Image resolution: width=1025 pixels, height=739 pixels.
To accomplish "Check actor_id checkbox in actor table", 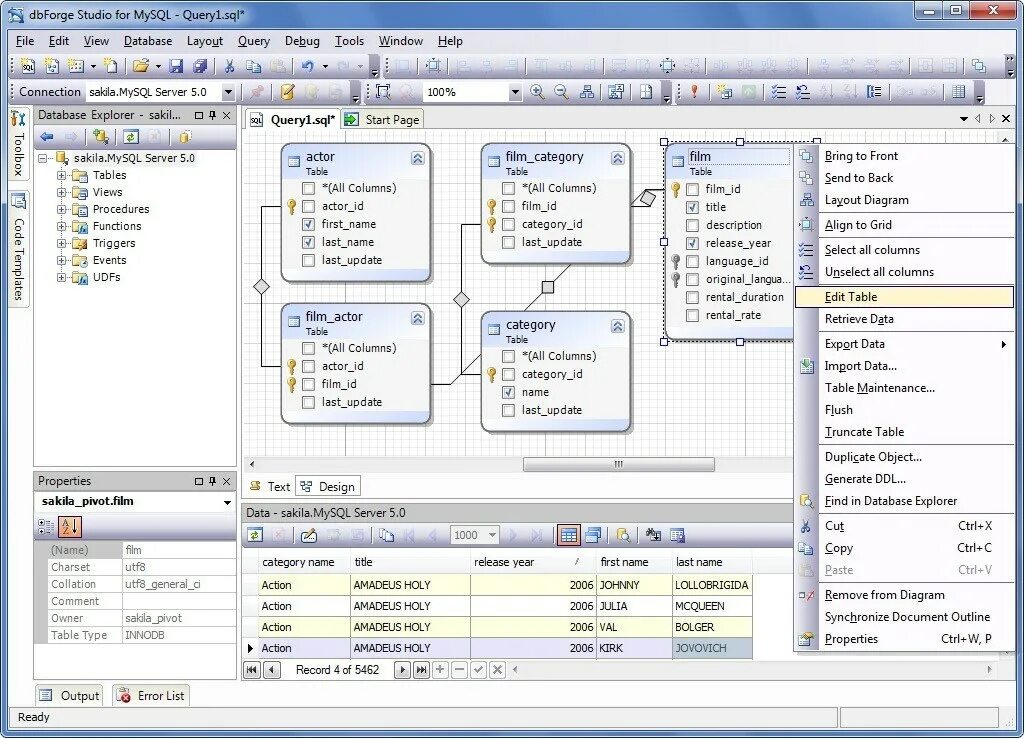I will point(309,206).
